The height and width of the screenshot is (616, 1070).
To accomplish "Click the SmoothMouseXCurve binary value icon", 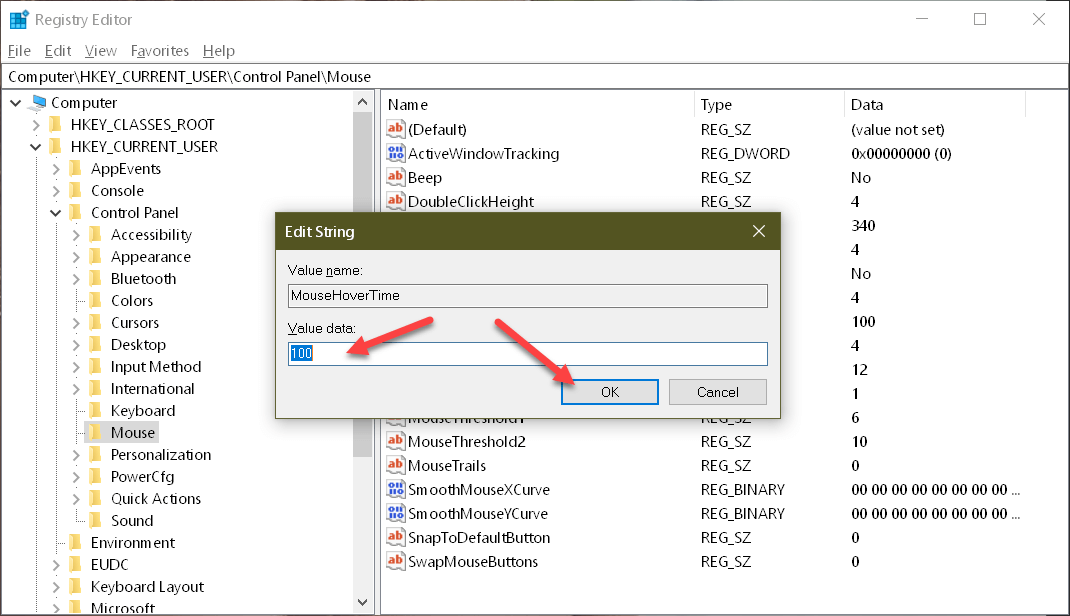I will (396, 488).
